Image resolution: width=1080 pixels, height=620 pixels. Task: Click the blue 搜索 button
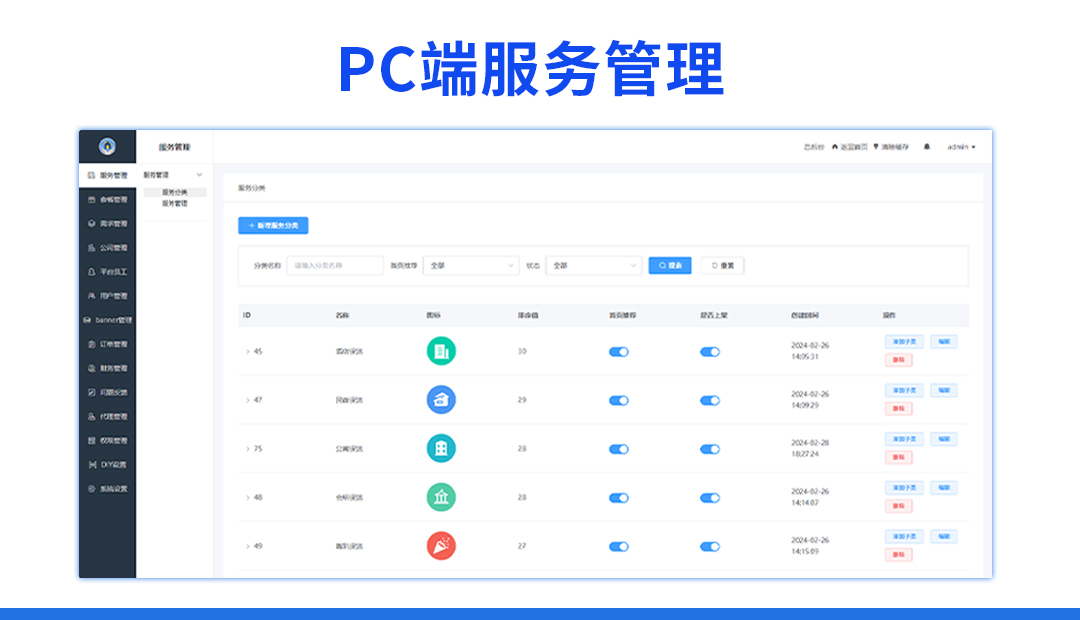tap(670, 266)
